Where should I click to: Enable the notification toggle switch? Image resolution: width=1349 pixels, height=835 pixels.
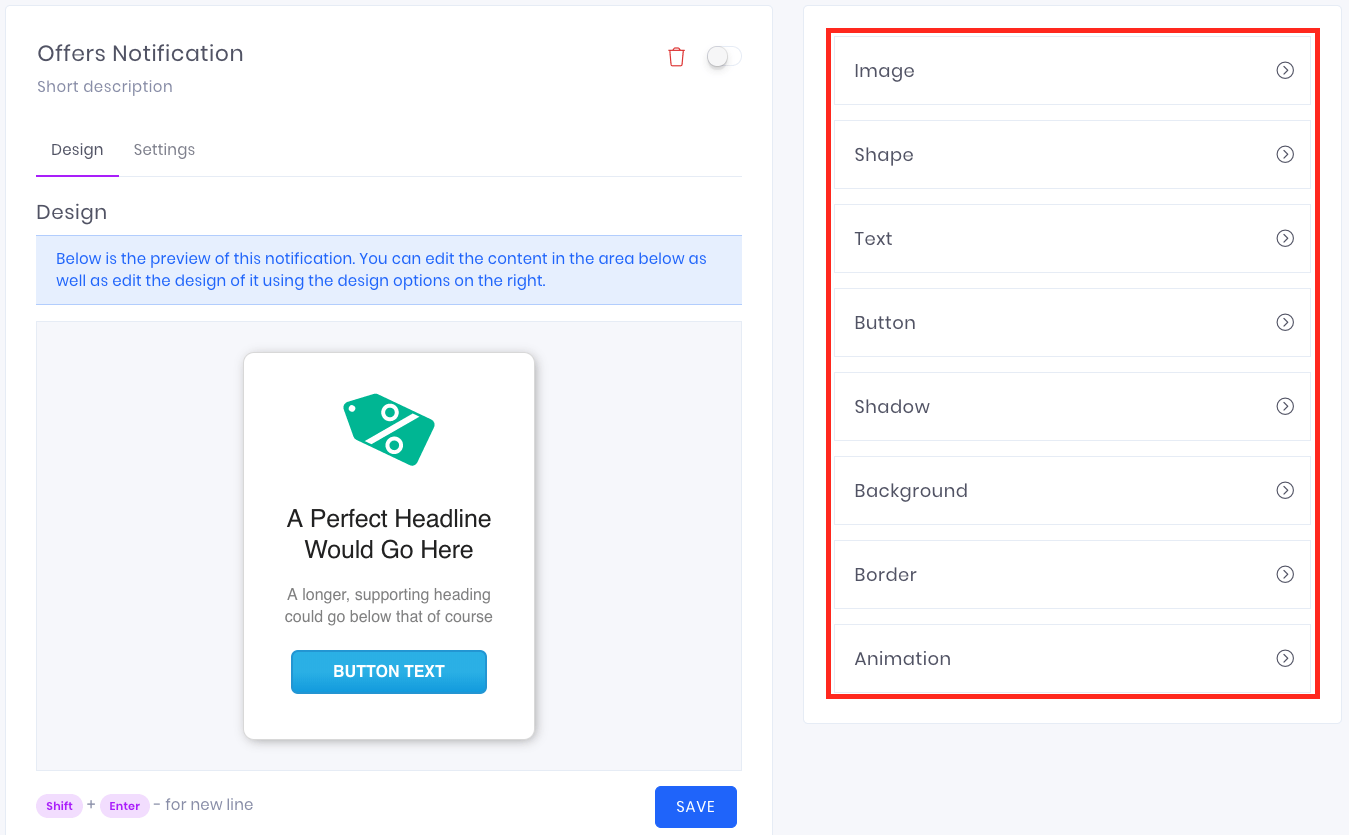pos(723,56)
